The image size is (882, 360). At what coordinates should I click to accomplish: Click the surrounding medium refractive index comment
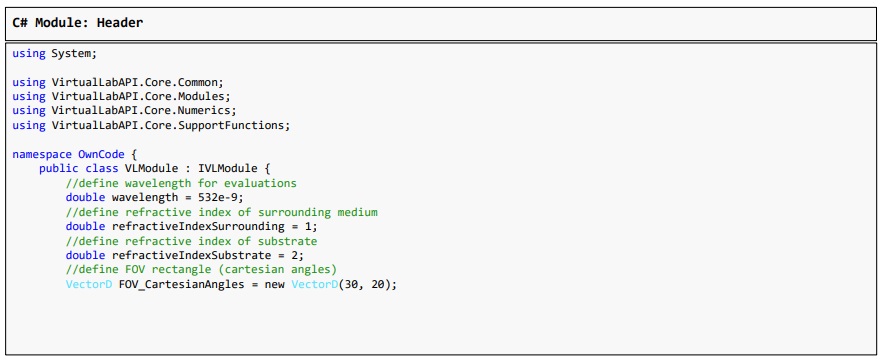(222, 212)
